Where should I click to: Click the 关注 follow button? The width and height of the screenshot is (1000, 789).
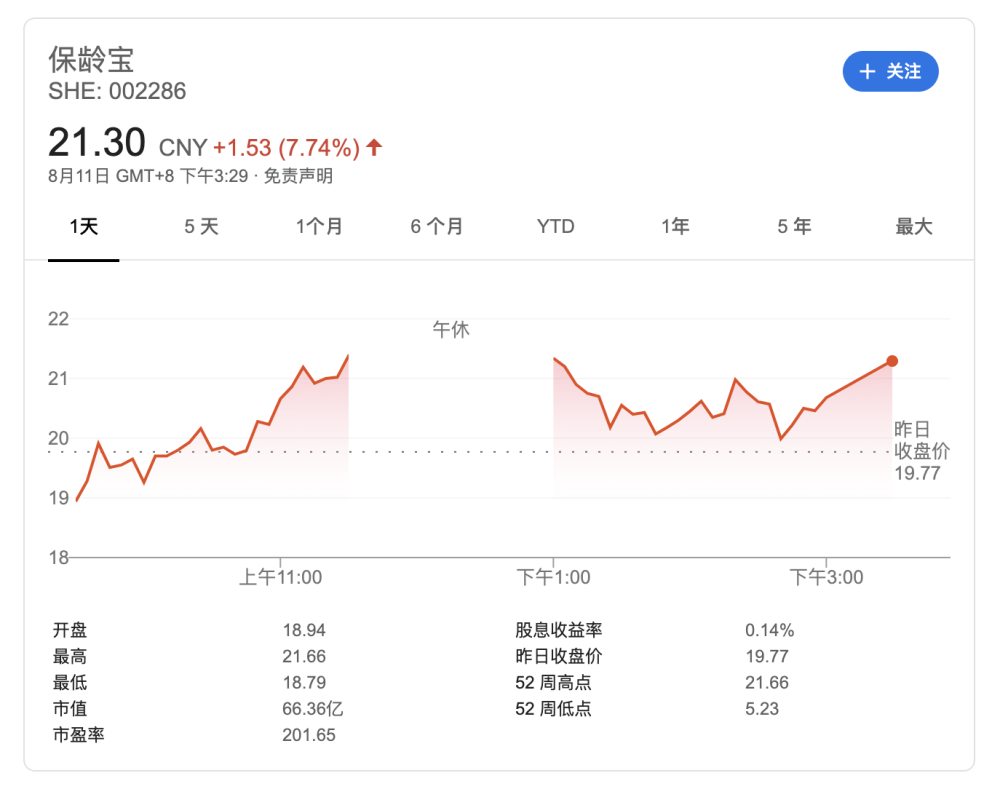(x=890, y=71)
